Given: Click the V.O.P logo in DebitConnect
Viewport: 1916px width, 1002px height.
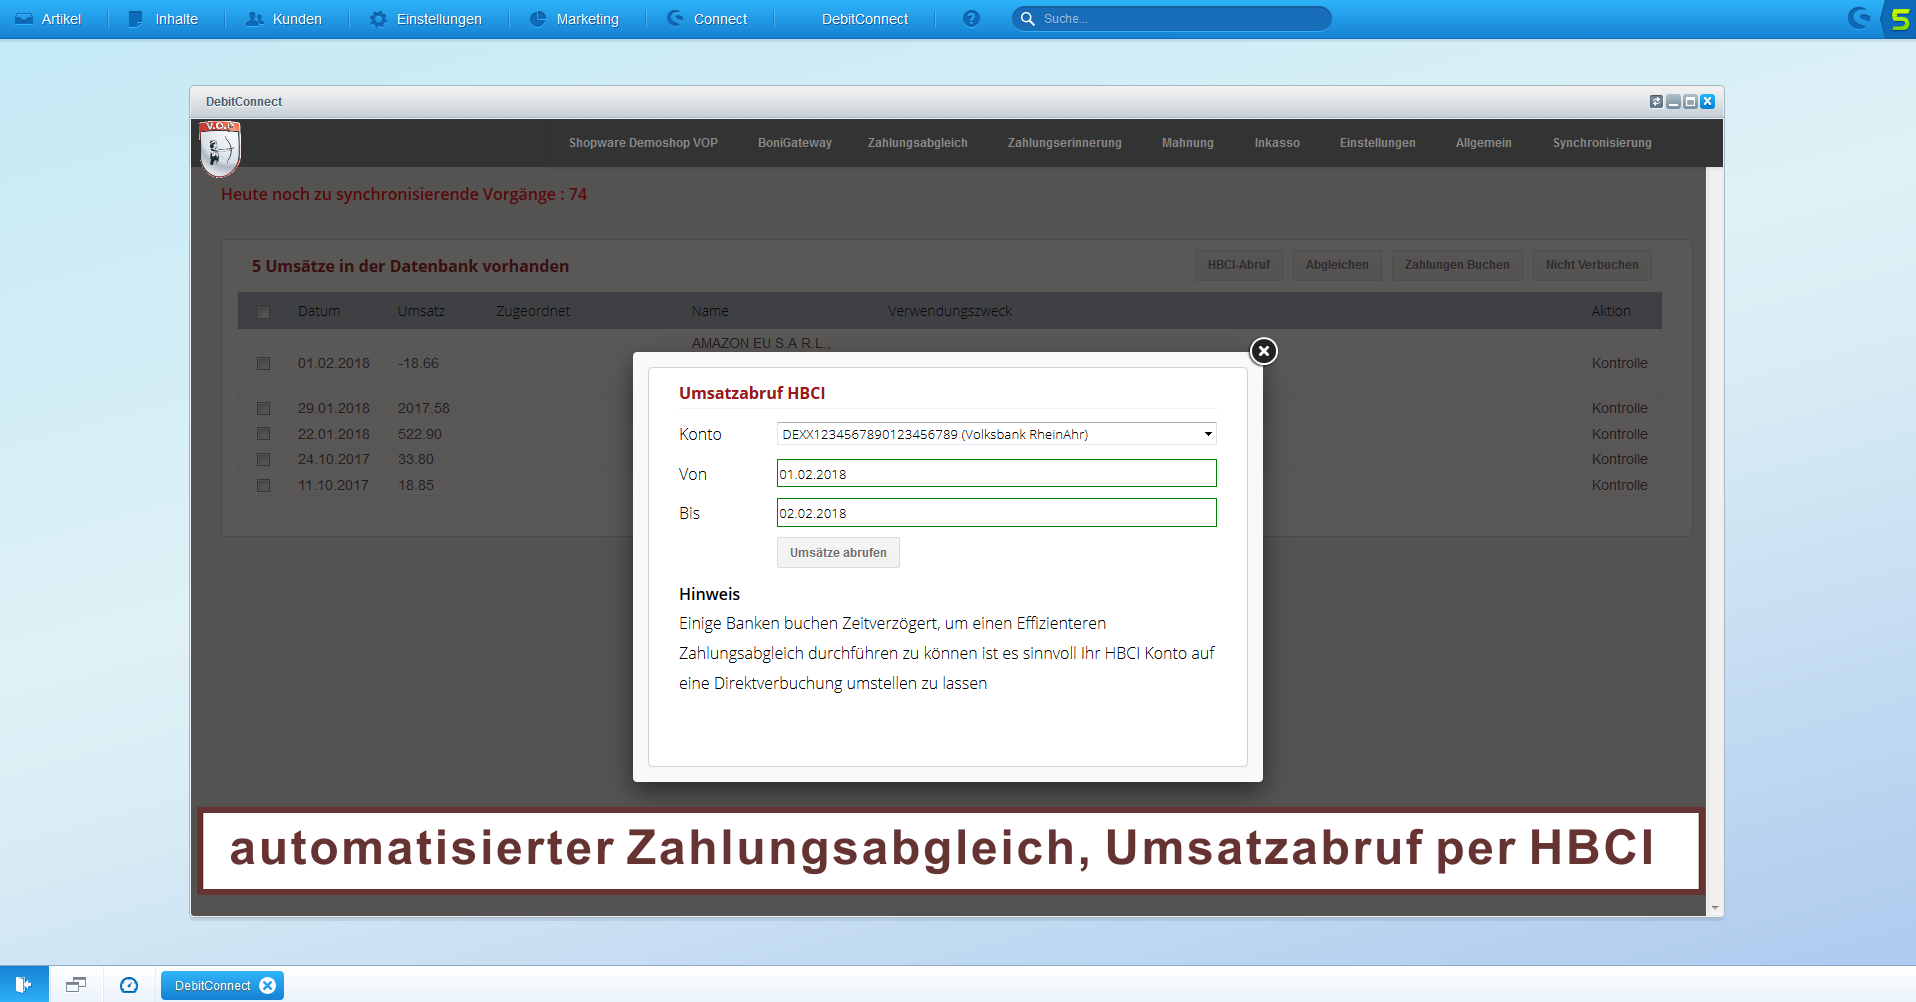Looking at the screenshot, I should (220, 148).
